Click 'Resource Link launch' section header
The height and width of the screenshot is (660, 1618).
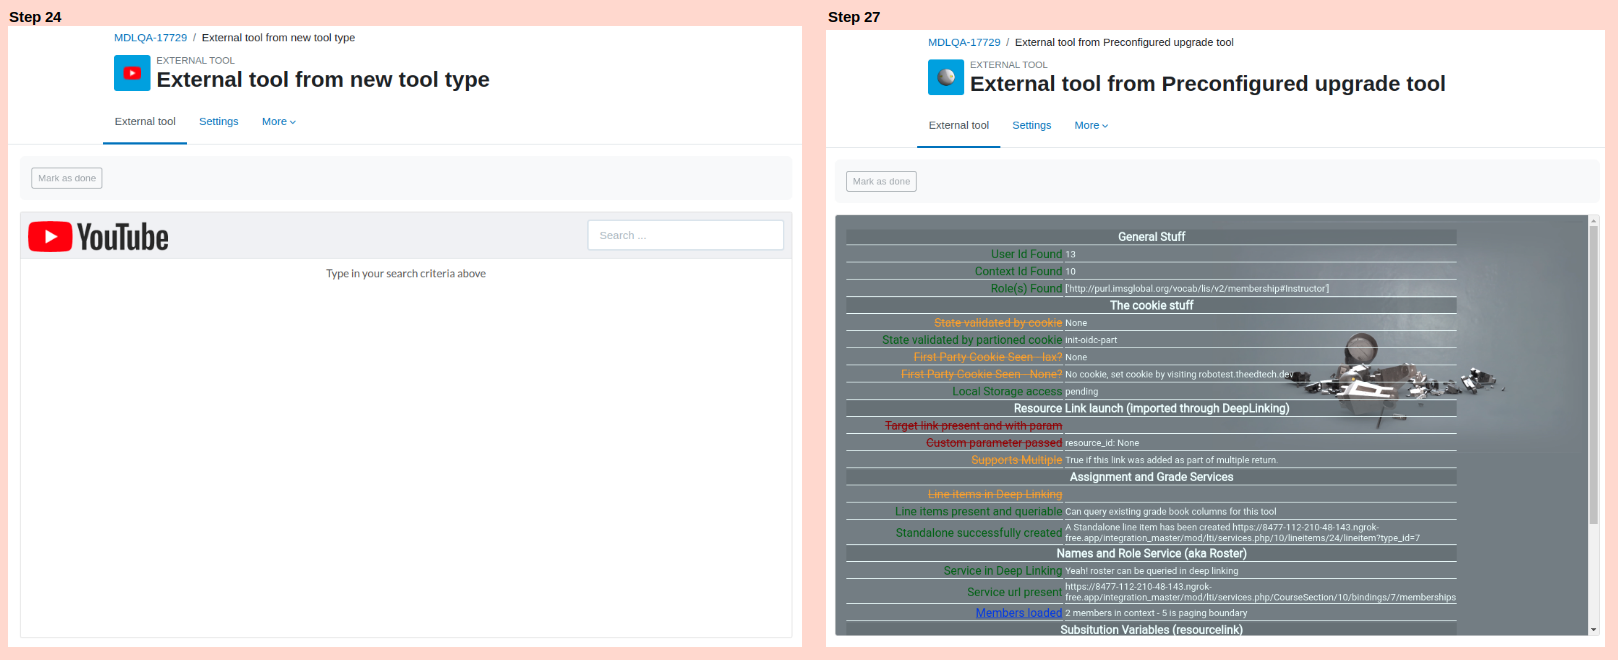tap(1151, 408)
